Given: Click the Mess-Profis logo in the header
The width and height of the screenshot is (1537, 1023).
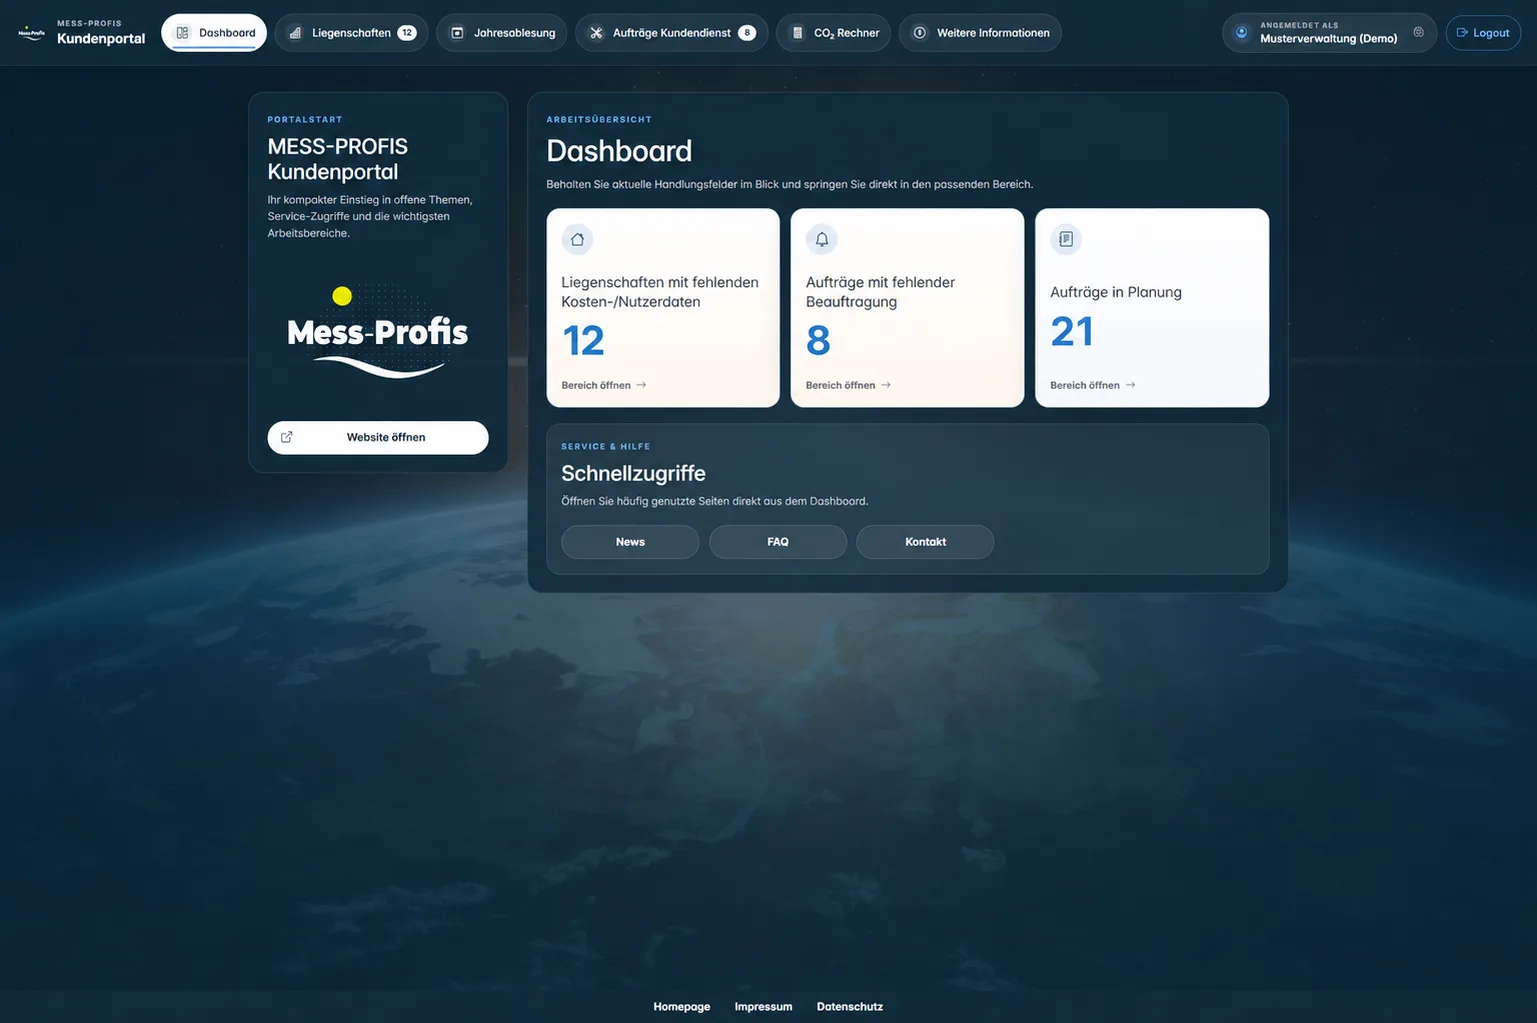Looking at the screenshot, I should click(x=31, y=33).
